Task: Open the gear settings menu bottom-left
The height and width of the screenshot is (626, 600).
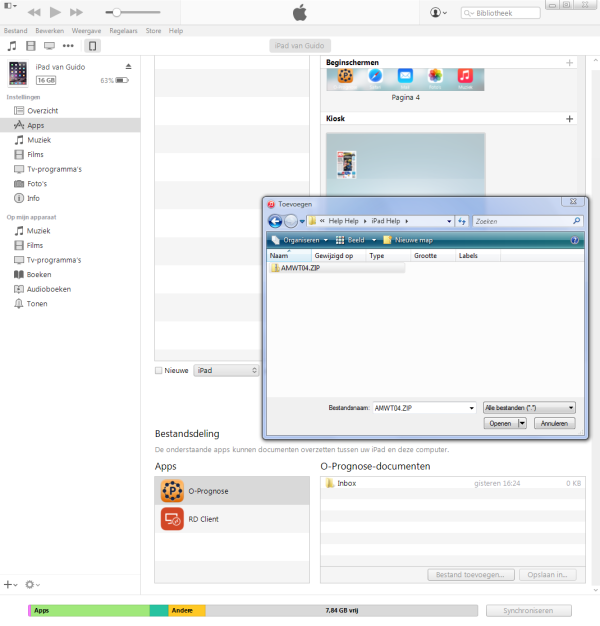Action: [x=32, y=584]
